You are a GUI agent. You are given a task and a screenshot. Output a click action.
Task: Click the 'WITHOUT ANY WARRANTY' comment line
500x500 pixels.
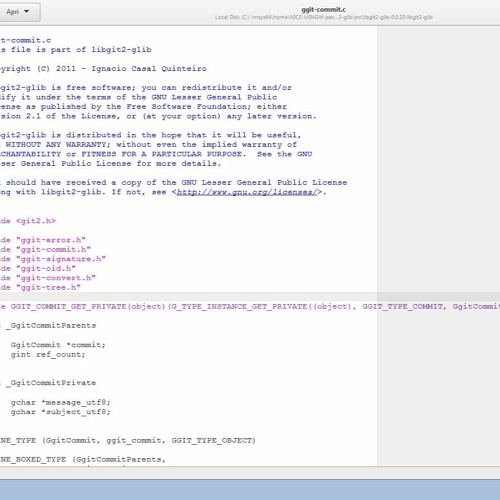click(x=148, y=145)
